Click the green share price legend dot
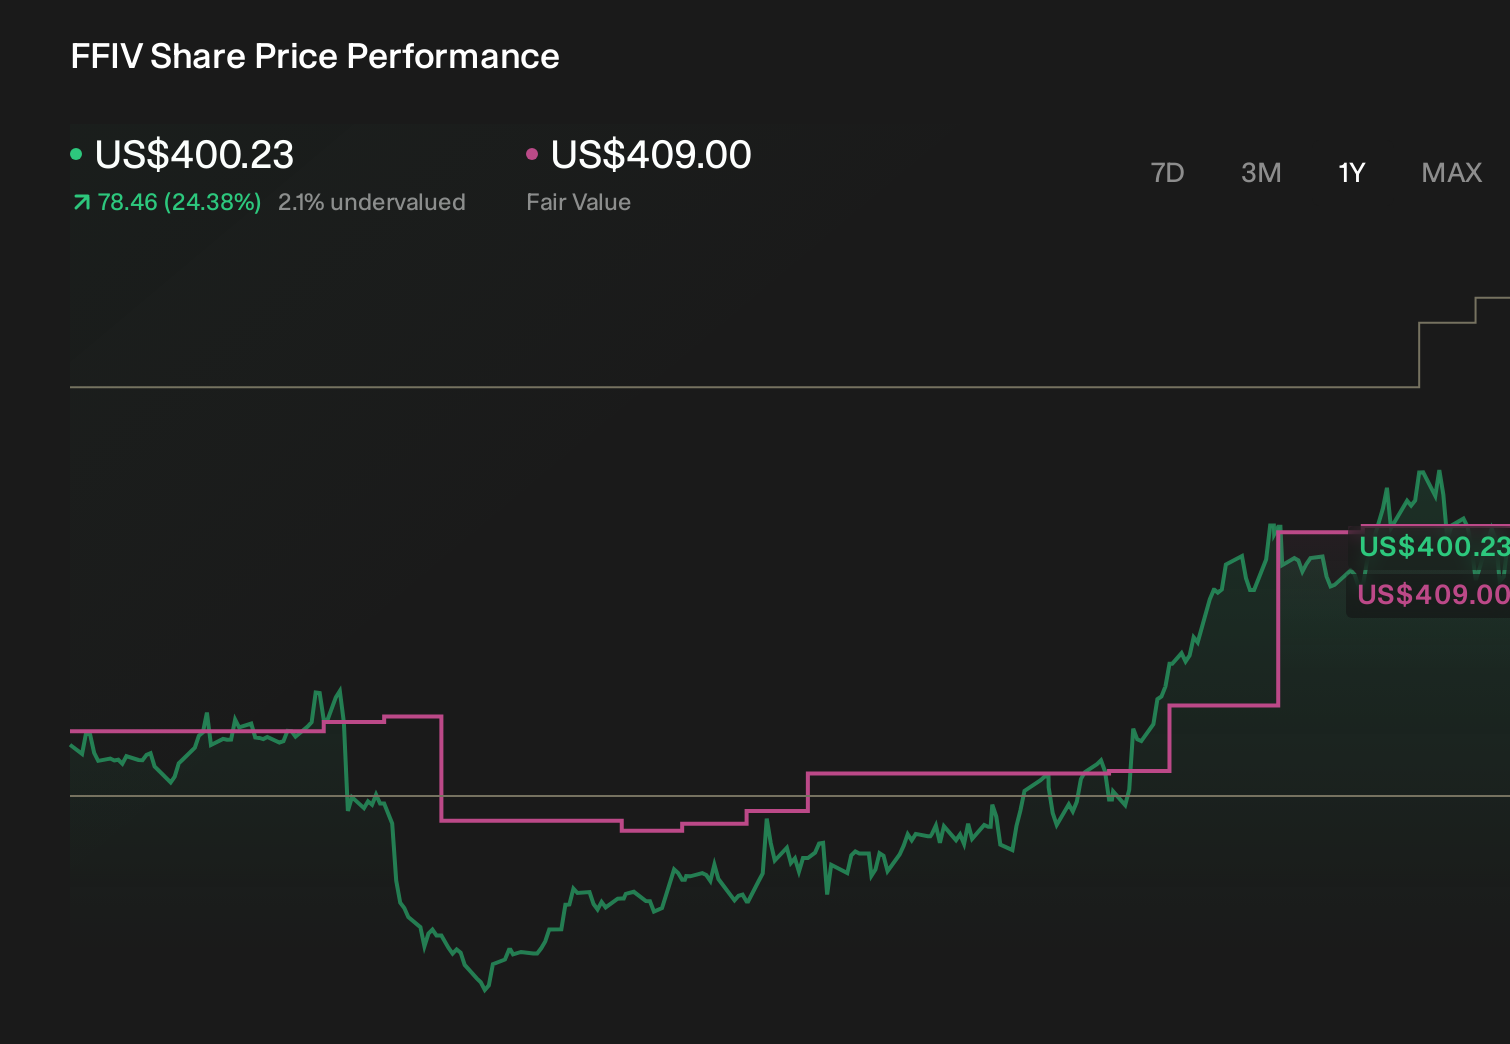 point(76,154)
